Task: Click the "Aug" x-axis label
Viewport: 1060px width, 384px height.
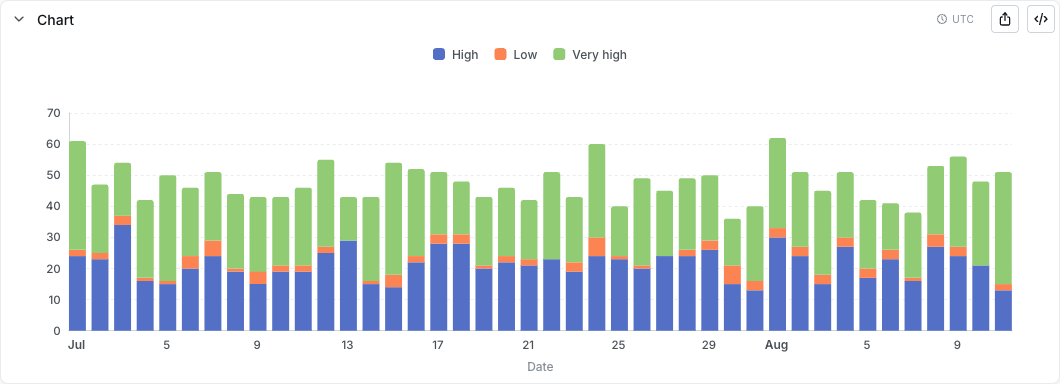Action: tap(777, 345)
